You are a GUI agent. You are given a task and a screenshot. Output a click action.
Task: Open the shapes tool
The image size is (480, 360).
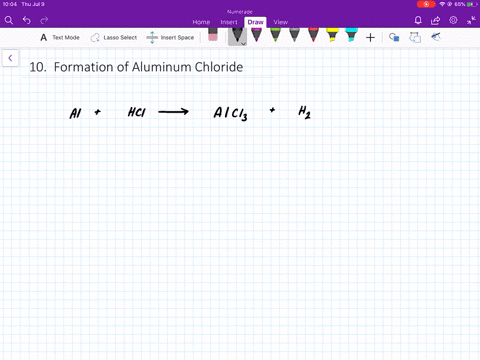point(394,37)
